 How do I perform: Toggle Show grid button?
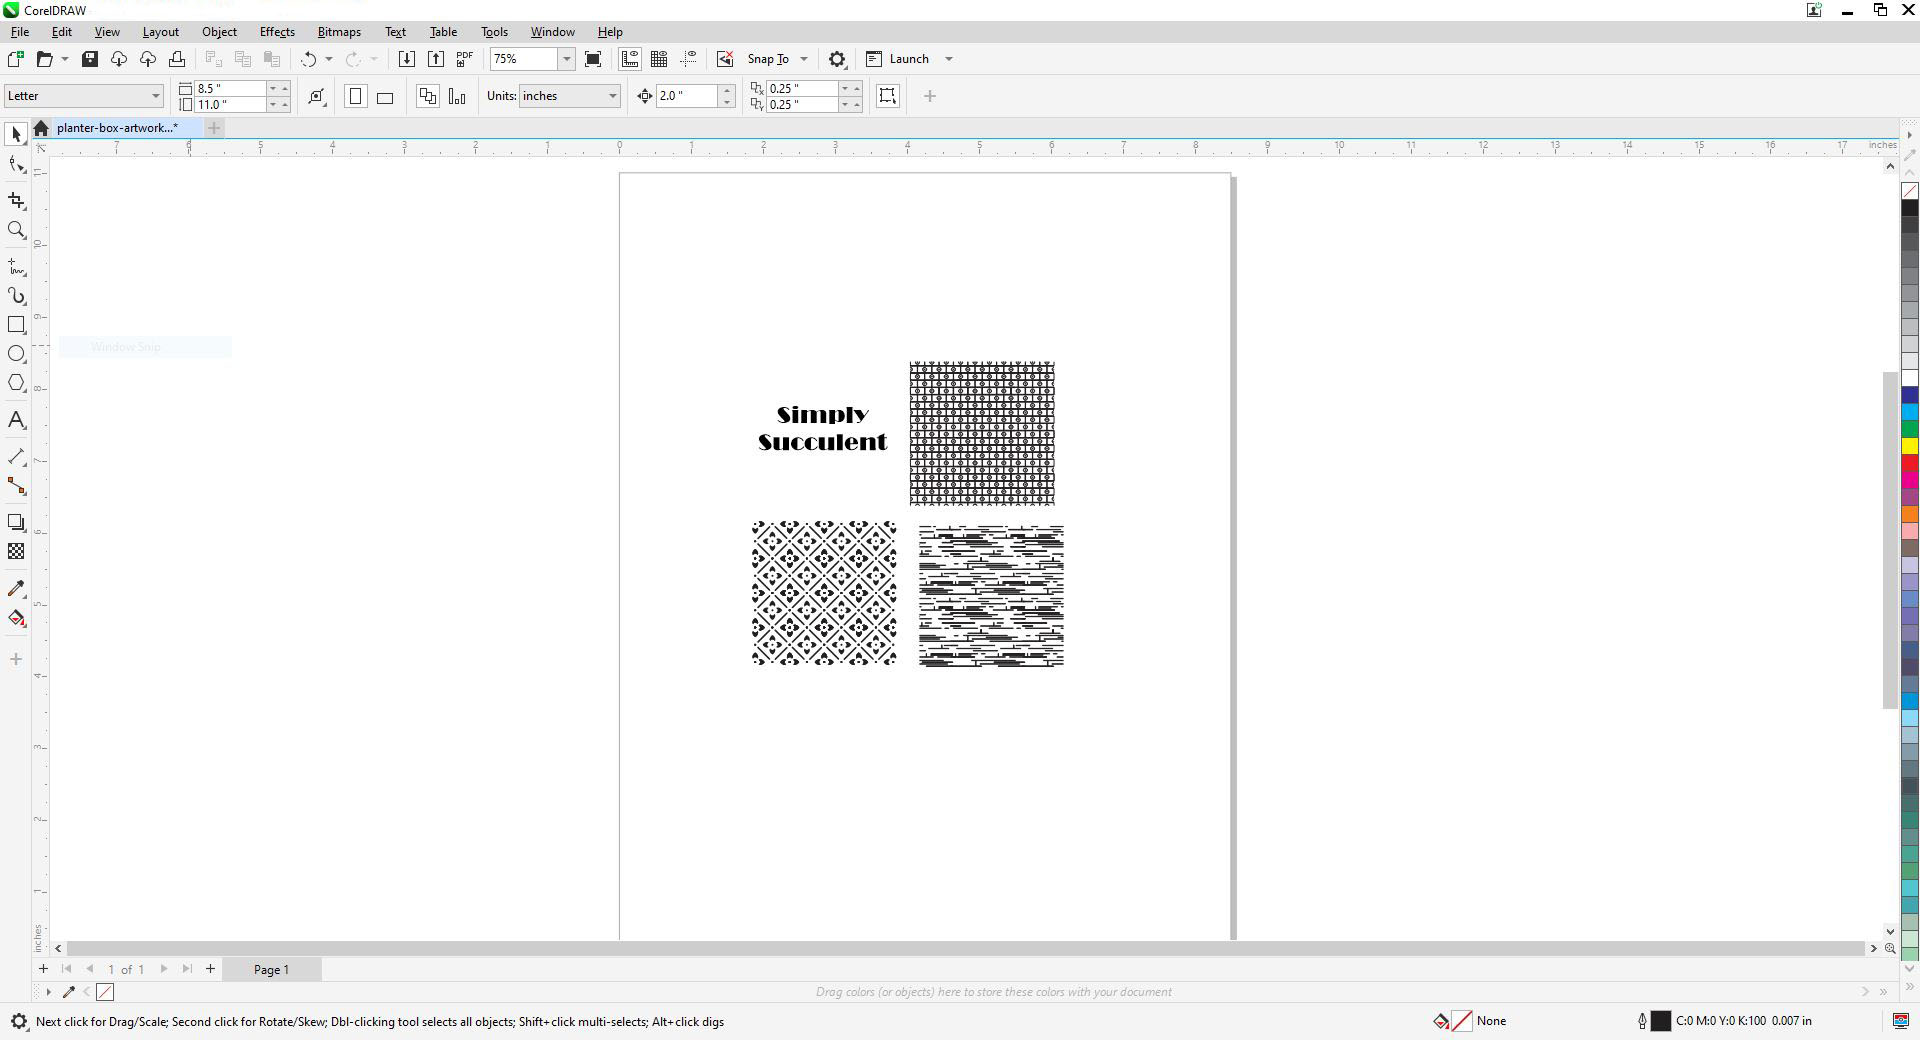pyautogui.click(x=659, y=59)
